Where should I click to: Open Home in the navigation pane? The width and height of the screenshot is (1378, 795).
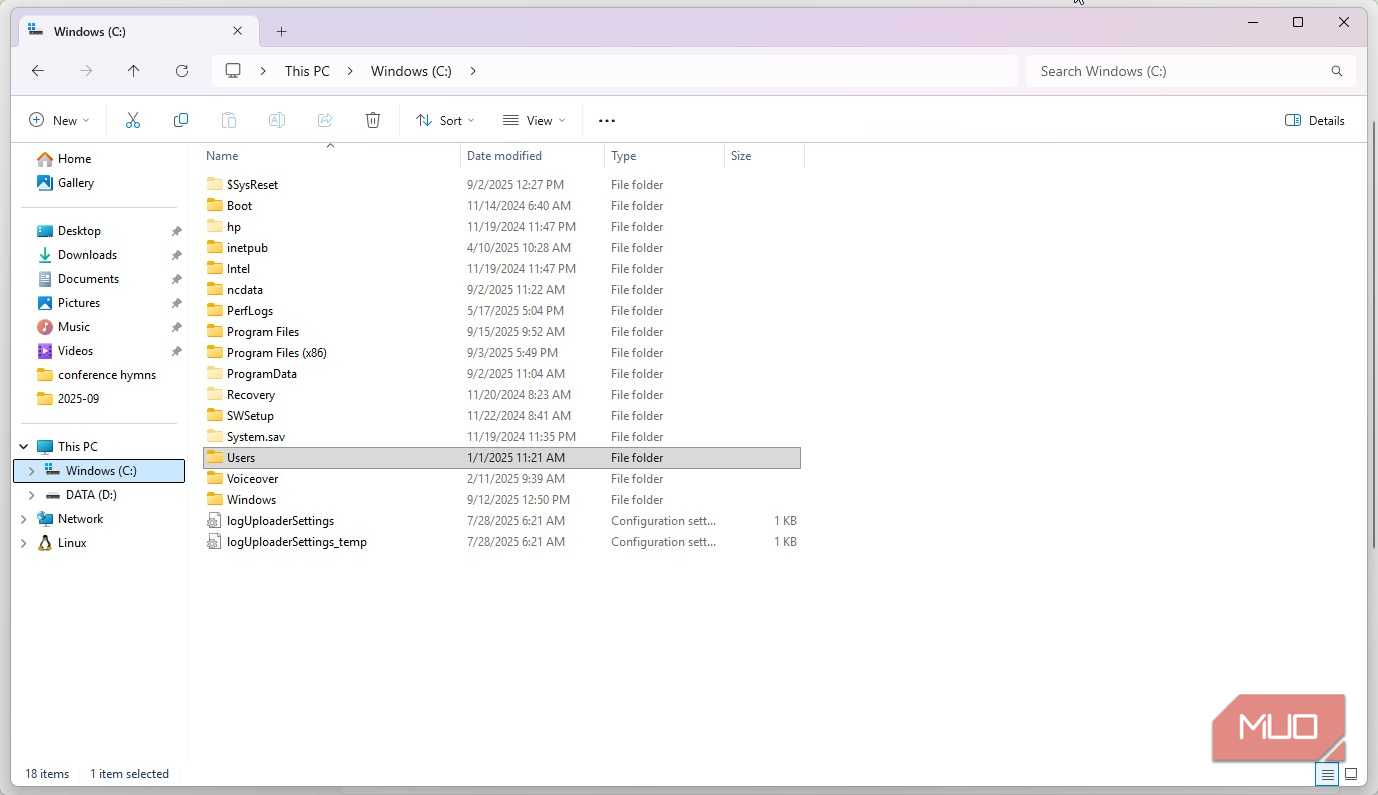tap(65, 159)
